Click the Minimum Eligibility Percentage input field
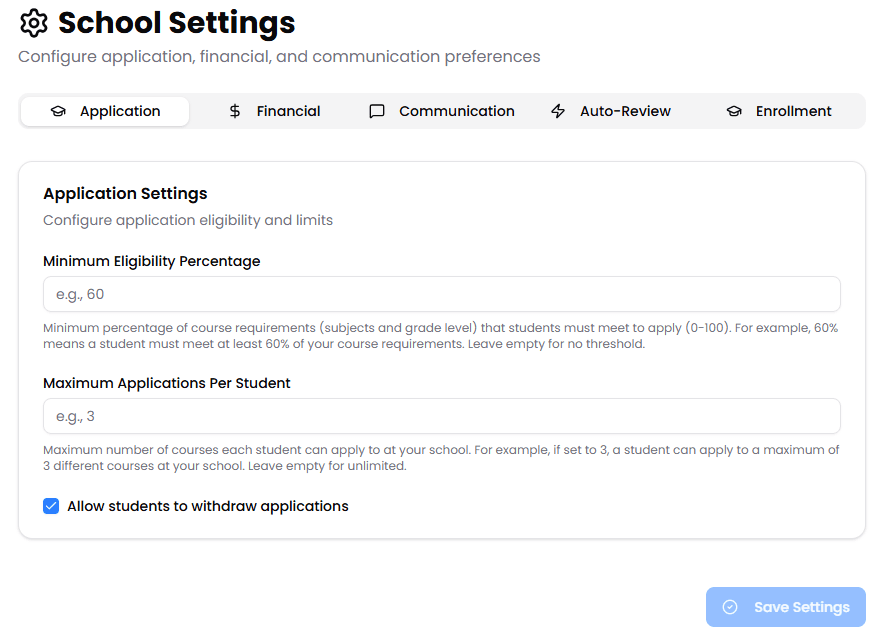Screen dimensions: 882x633 441,293
